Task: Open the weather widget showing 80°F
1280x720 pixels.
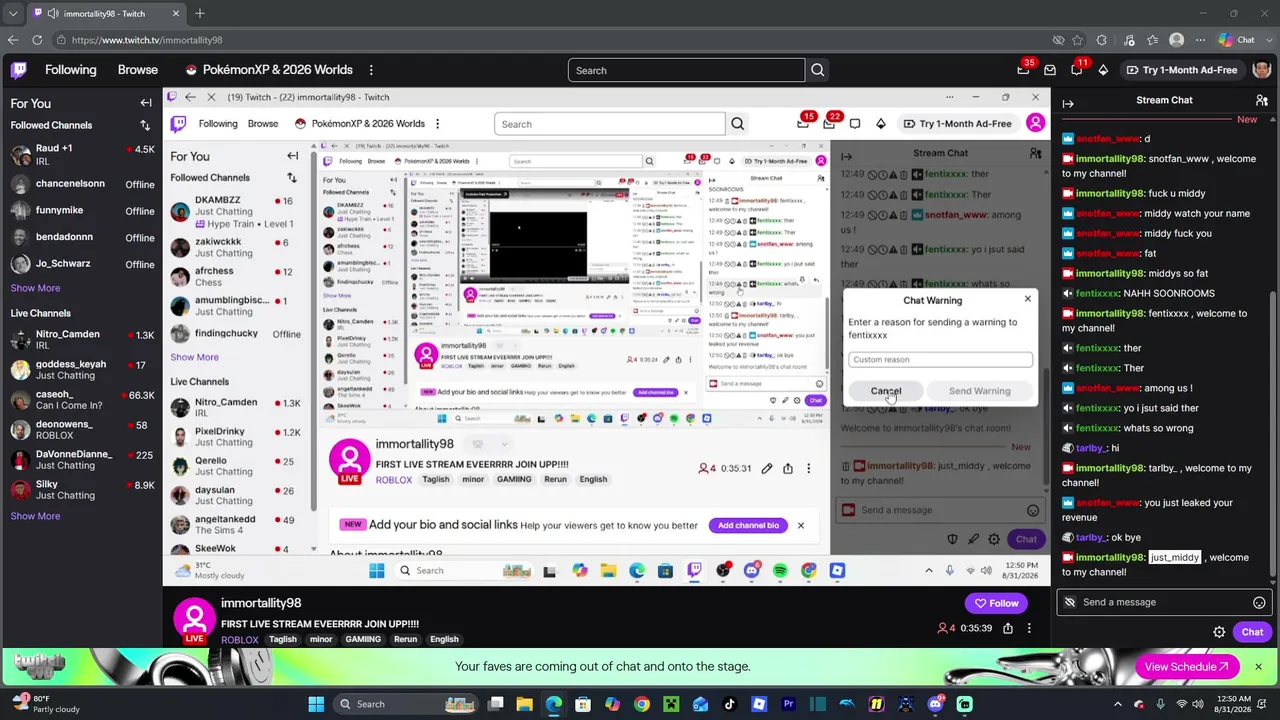Action: (45, 704)
